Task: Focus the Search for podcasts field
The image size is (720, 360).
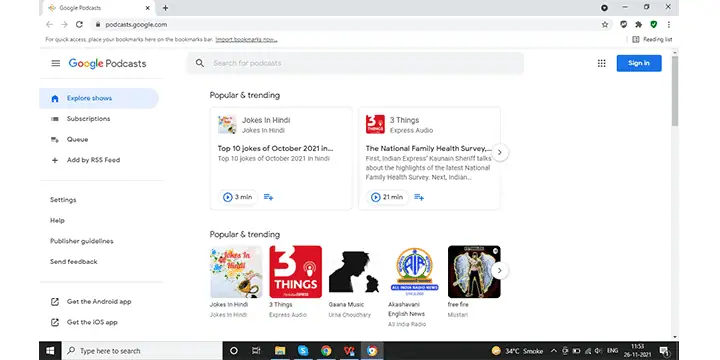Action: coord(355,63)
